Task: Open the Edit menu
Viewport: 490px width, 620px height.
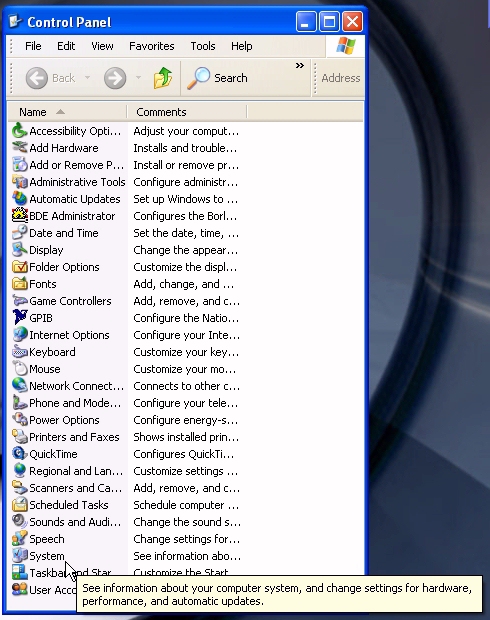Action: click(66, 46)
